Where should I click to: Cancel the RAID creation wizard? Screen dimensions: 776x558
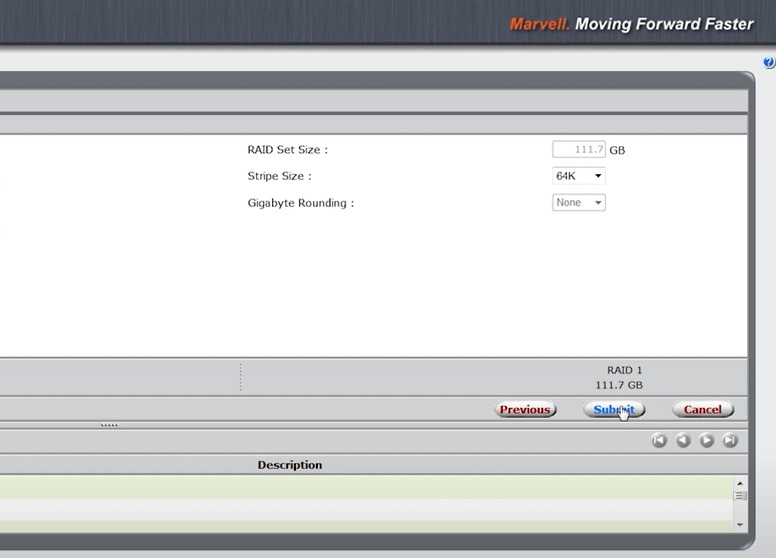click(703, 410)
